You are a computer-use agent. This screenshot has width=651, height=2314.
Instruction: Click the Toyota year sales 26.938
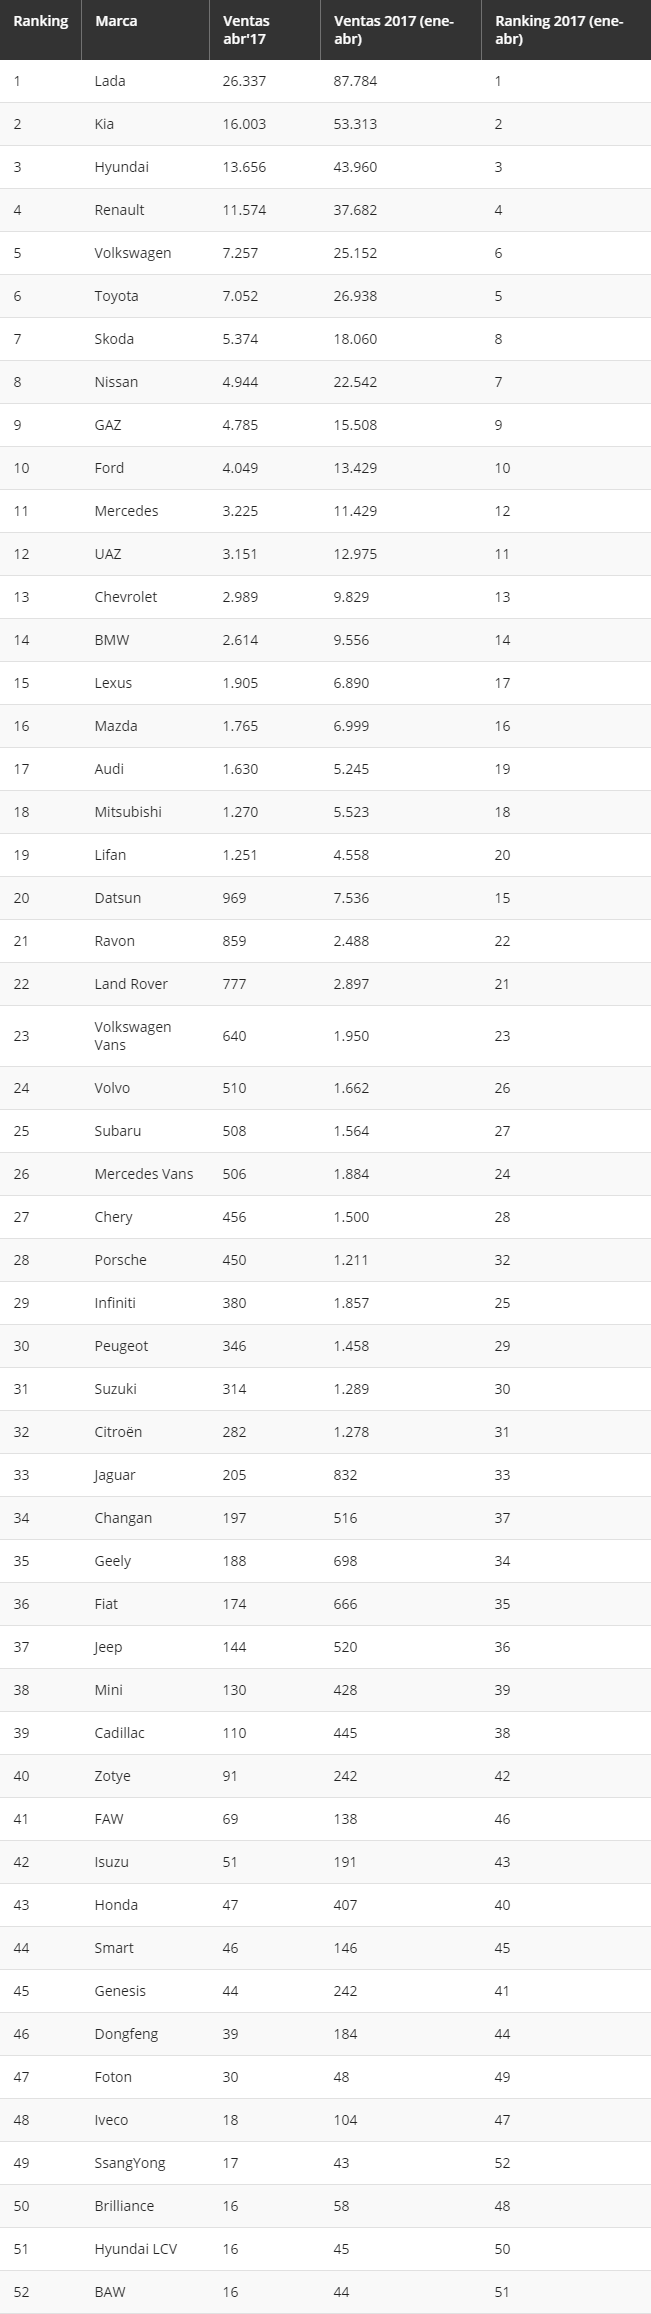(355, 296)
